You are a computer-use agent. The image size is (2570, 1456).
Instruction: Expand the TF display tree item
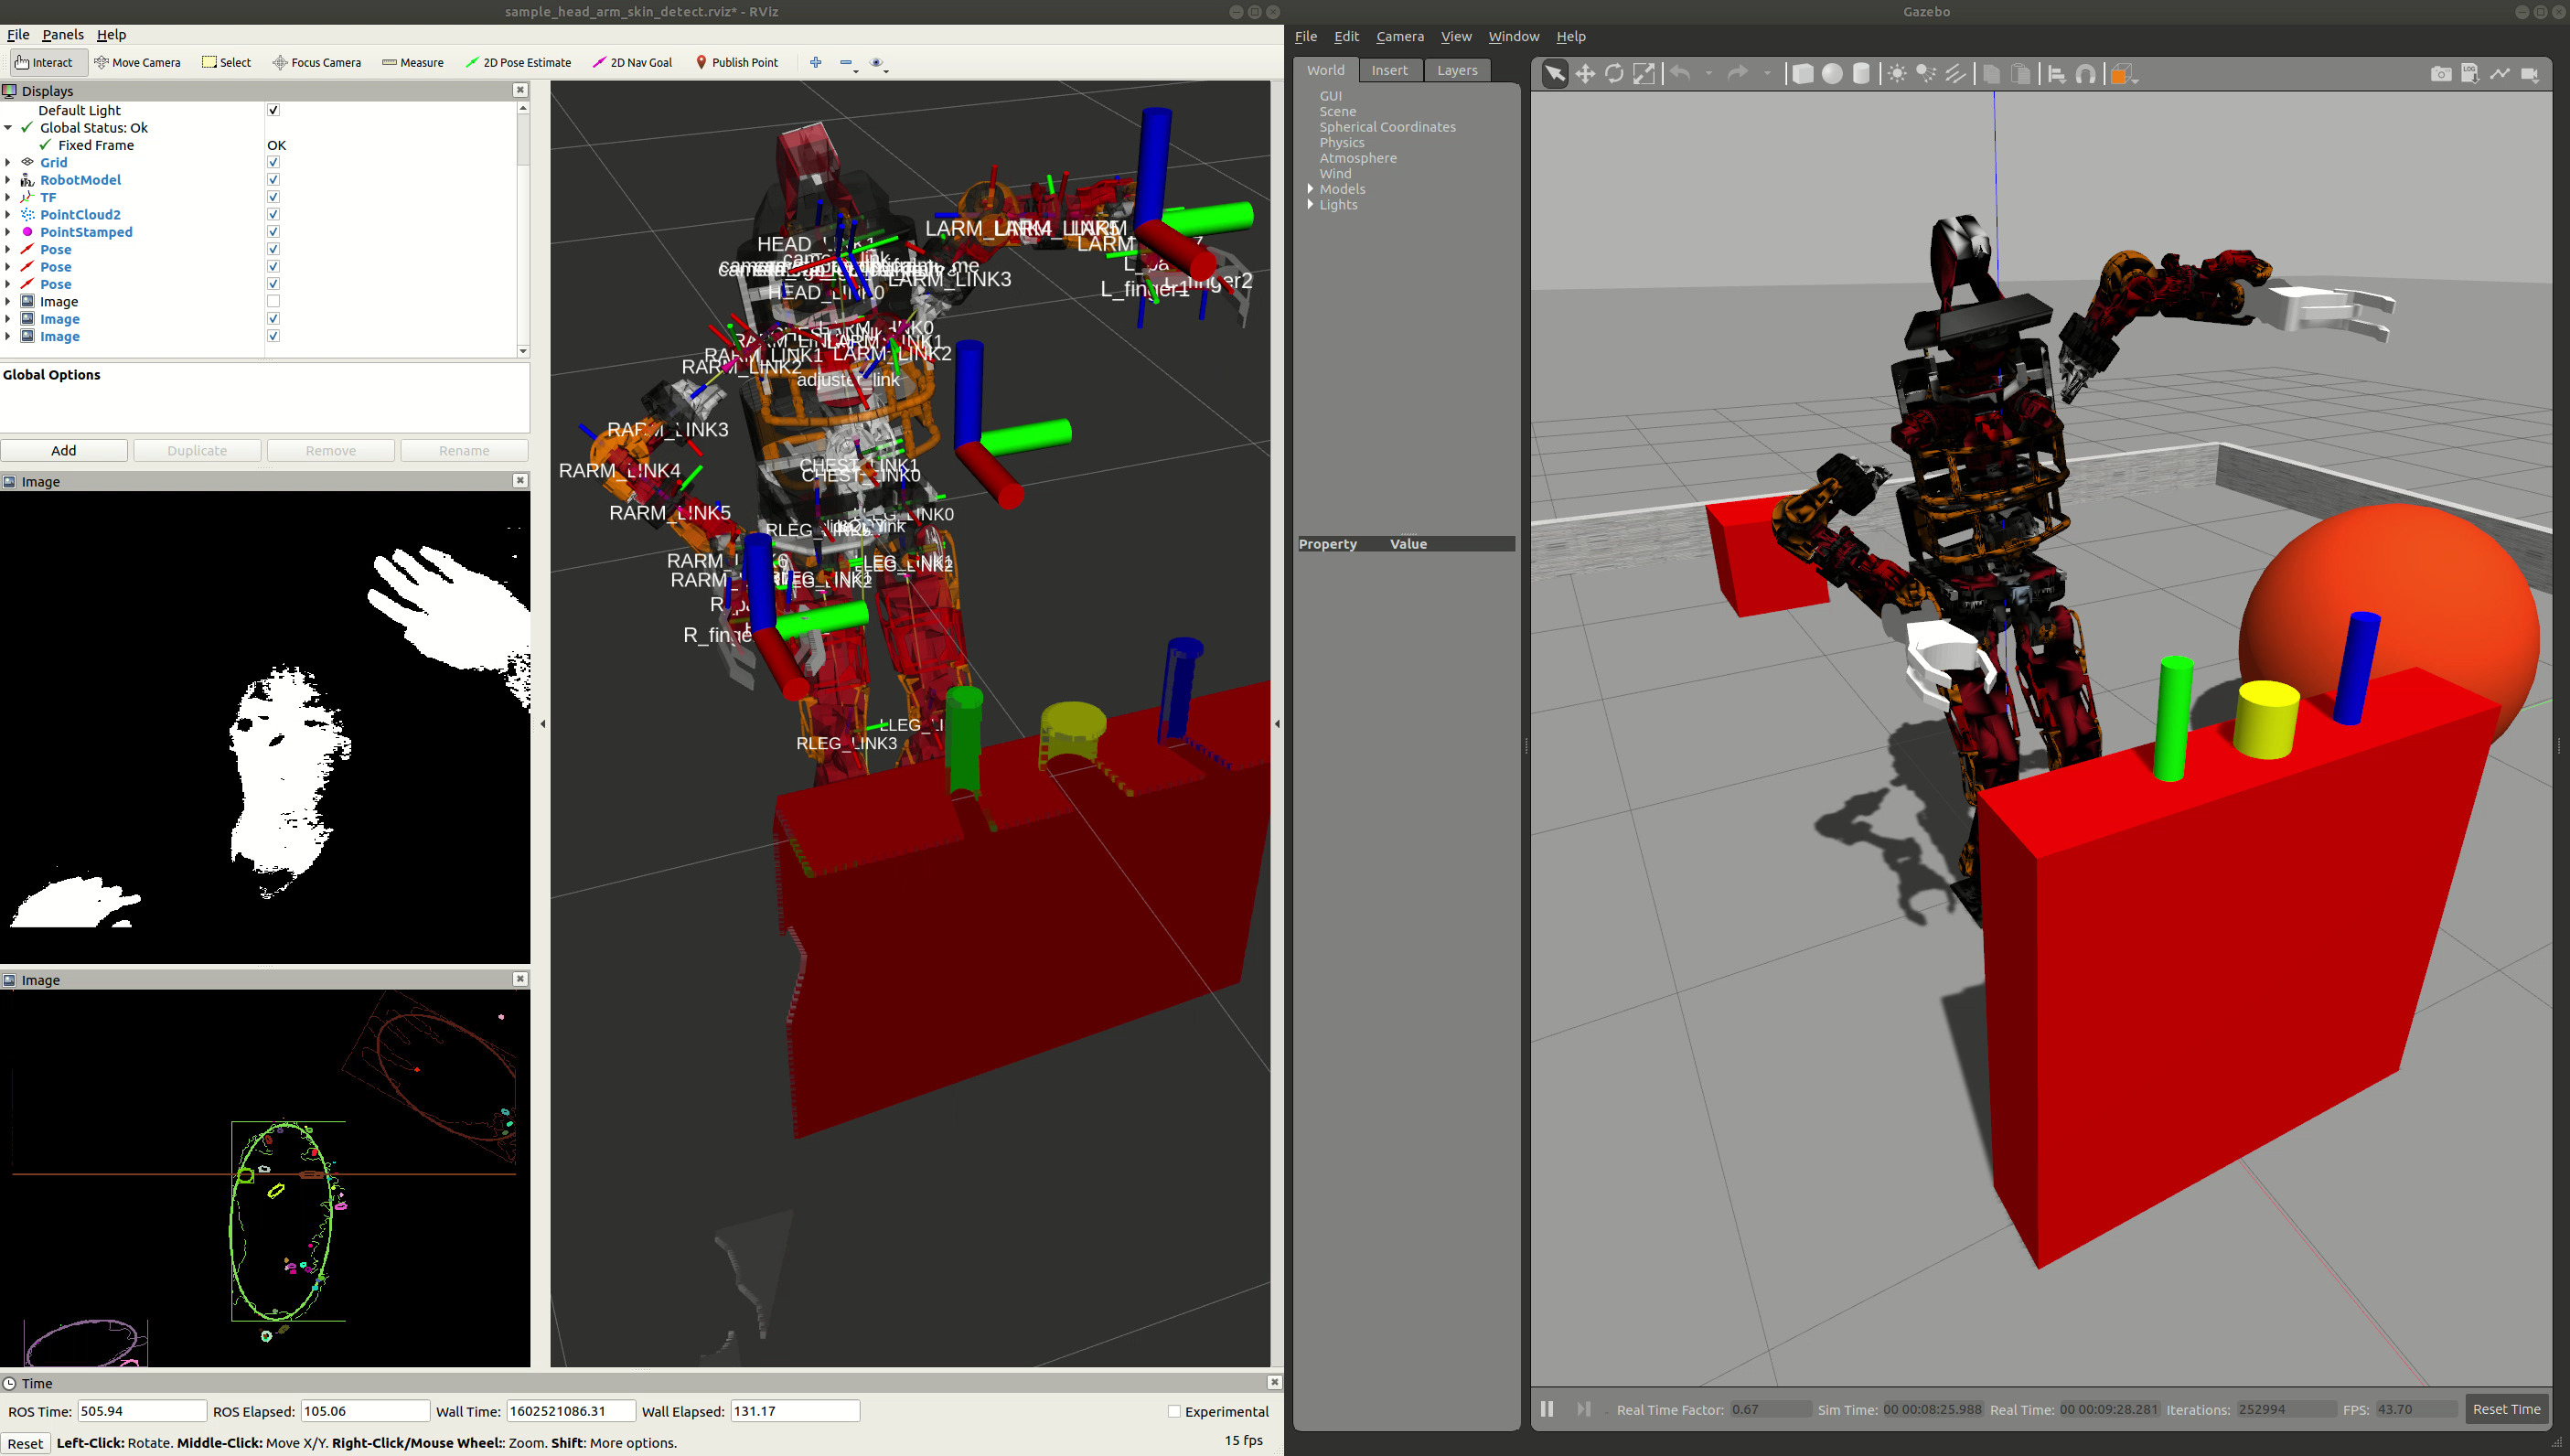click(x=8, y=198)
